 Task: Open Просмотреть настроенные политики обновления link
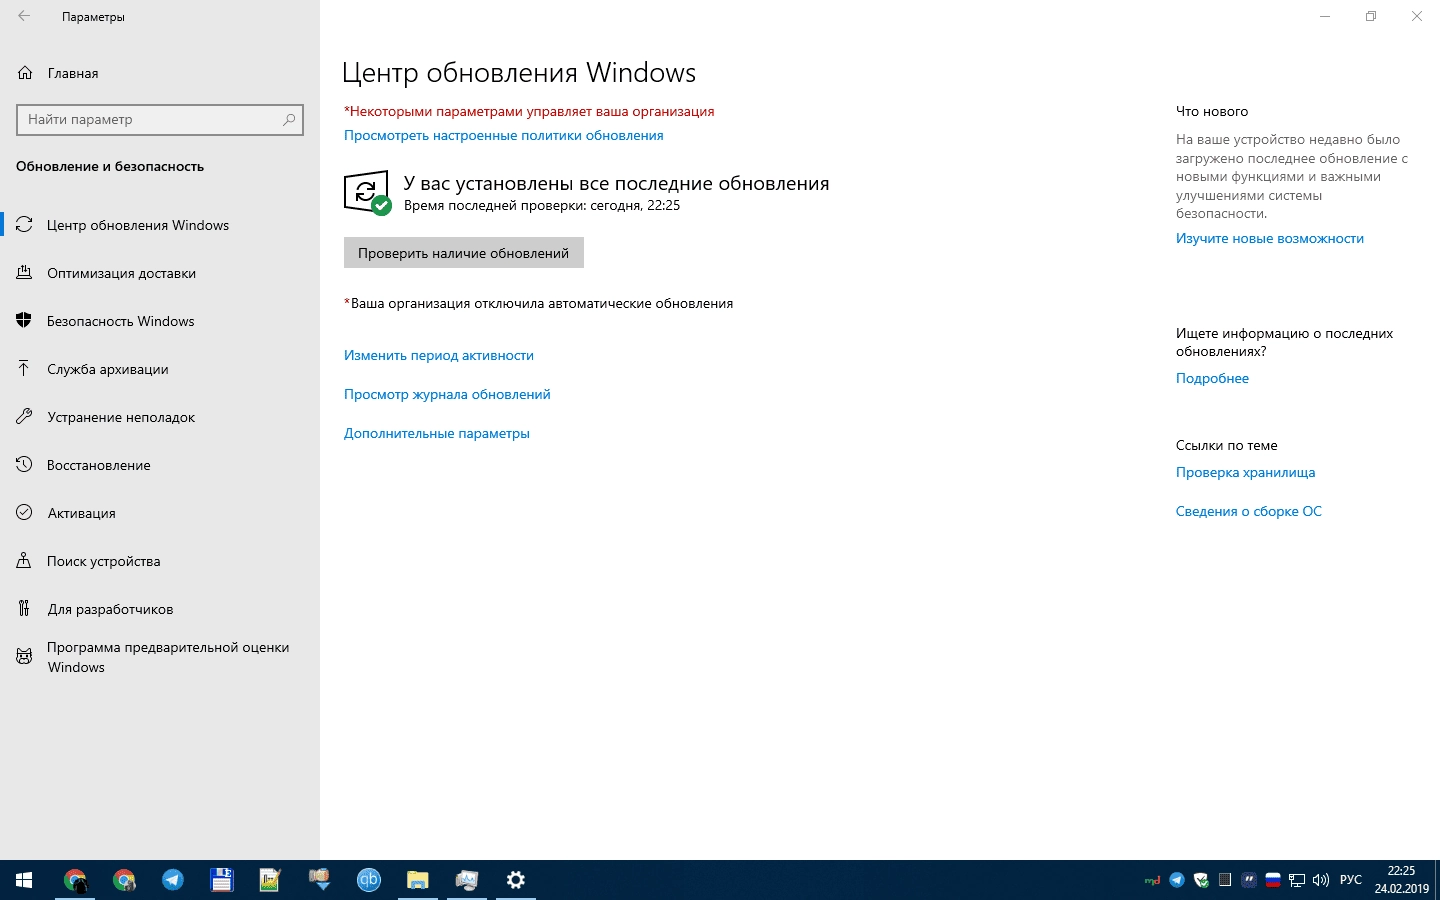(503, 135)
